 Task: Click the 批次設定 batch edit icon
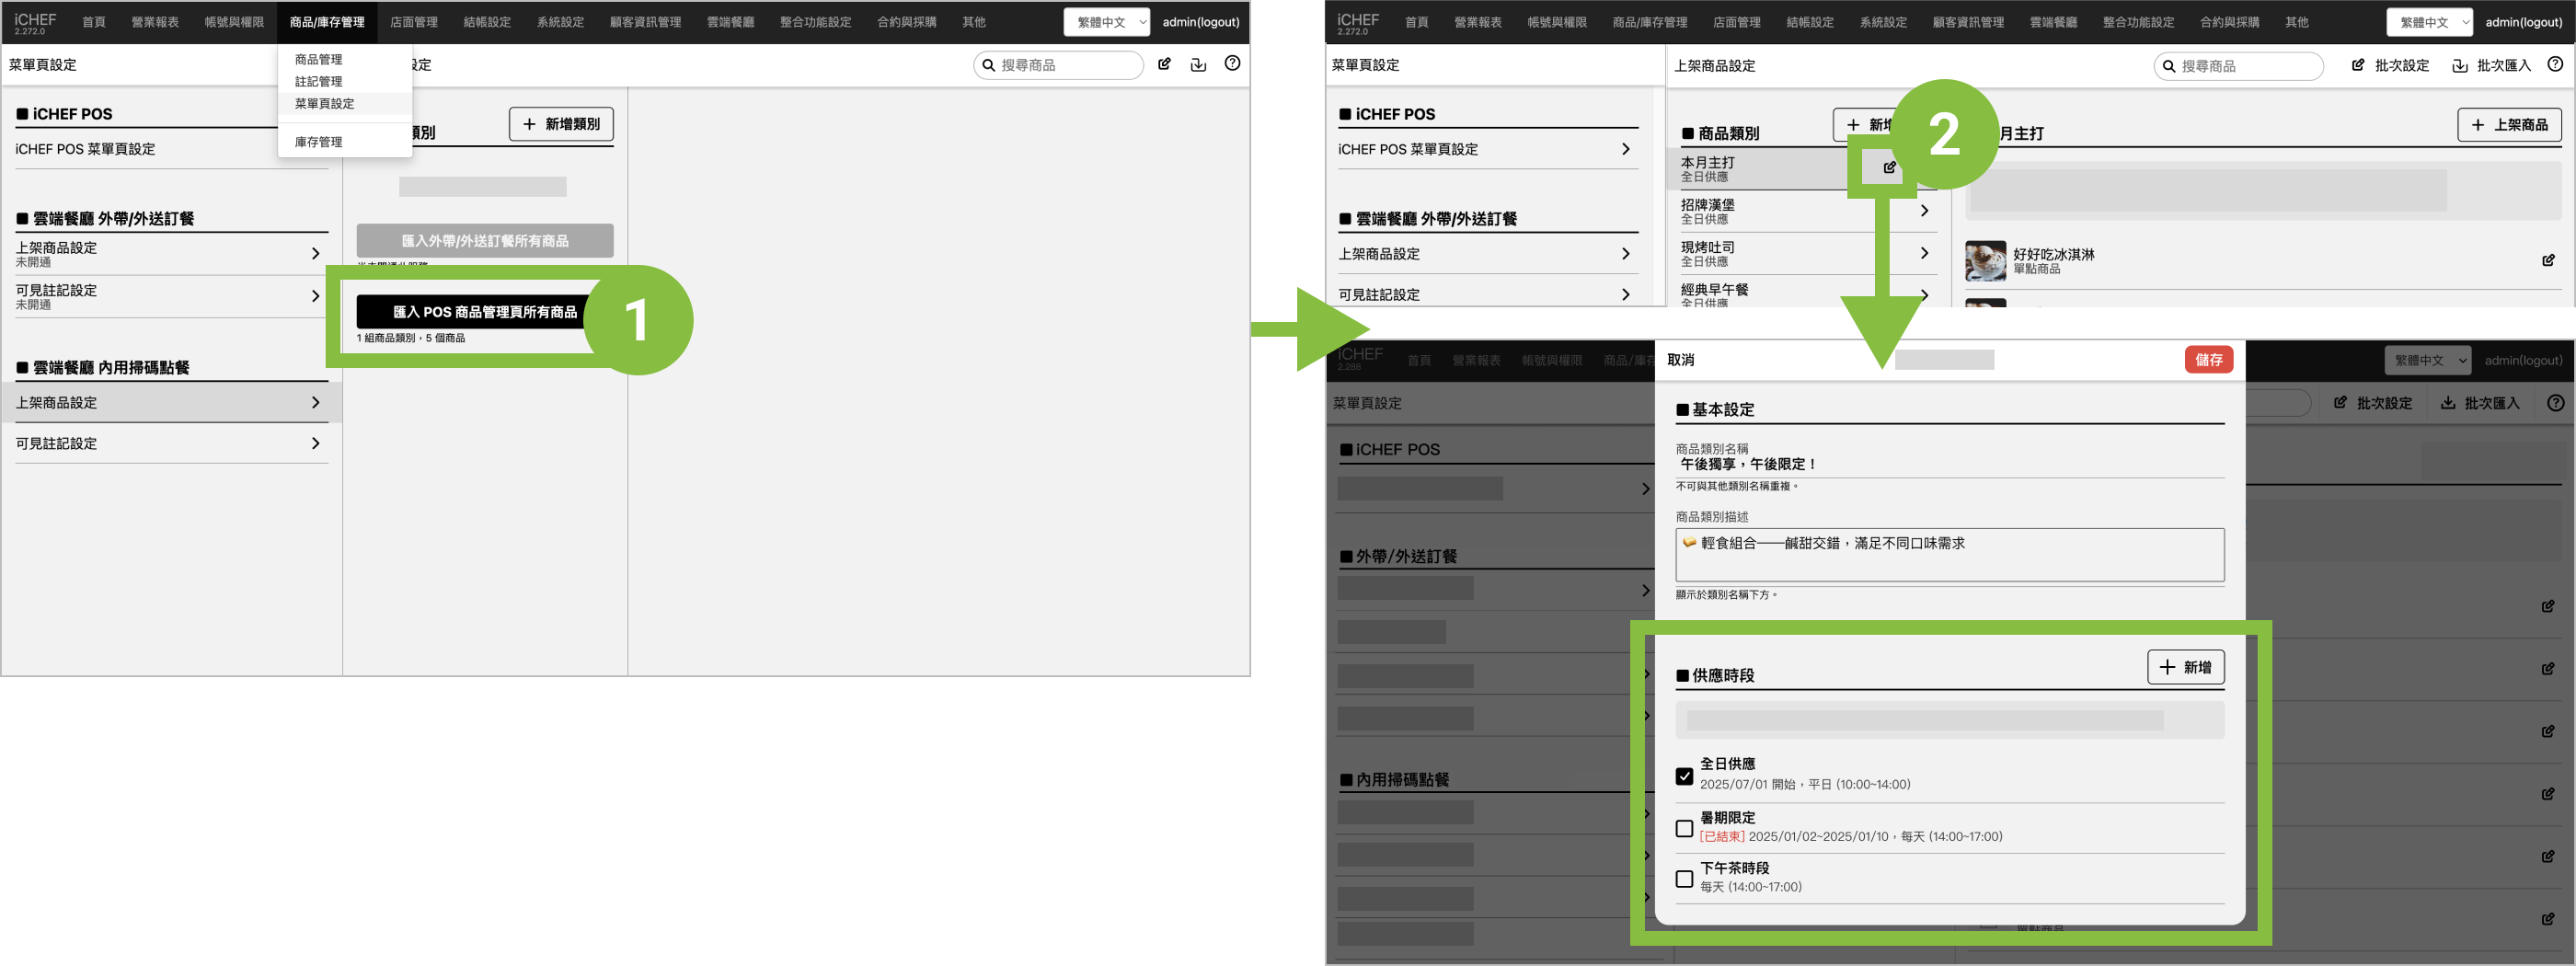coord(2357,66)
